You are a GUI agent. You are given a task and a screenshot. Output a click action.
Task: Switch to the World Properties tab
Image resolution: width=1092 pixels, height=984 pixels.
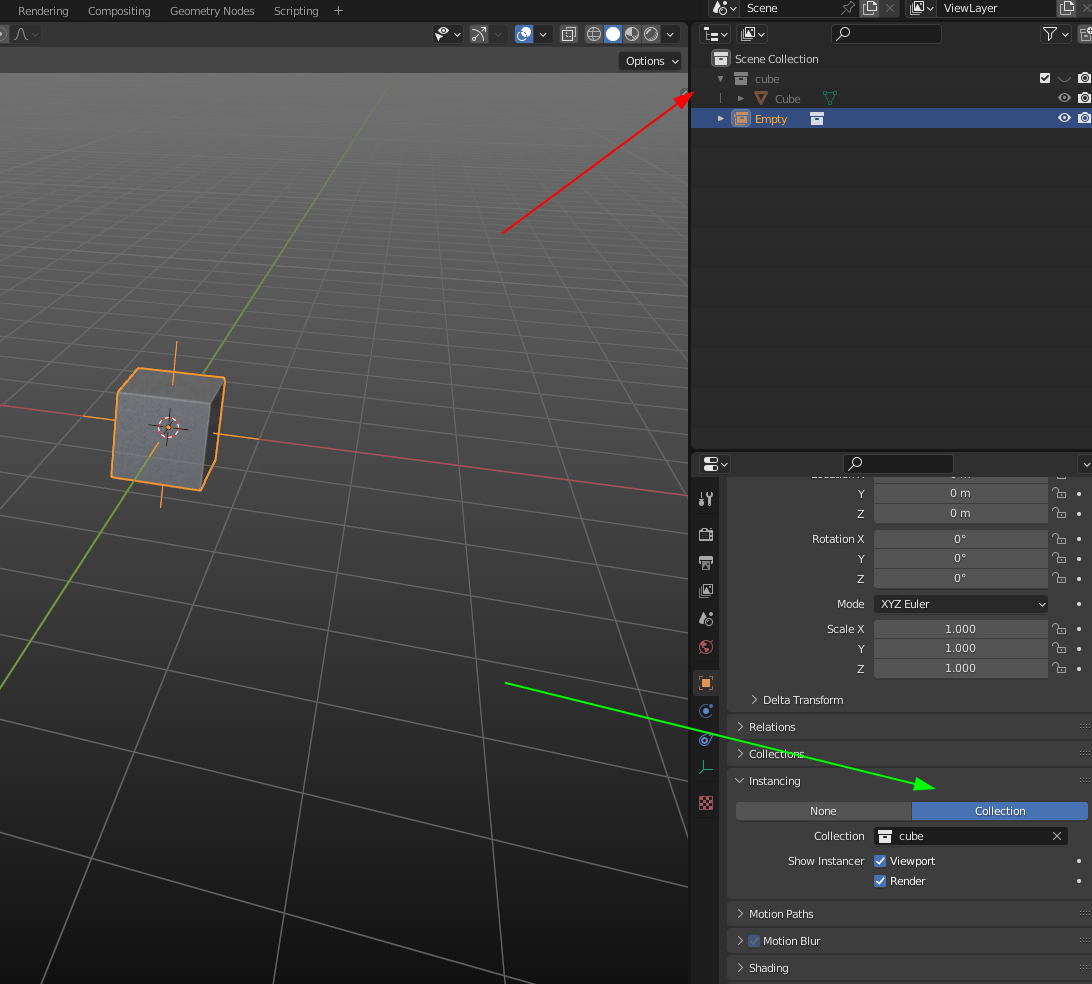(x=706, y=647)
